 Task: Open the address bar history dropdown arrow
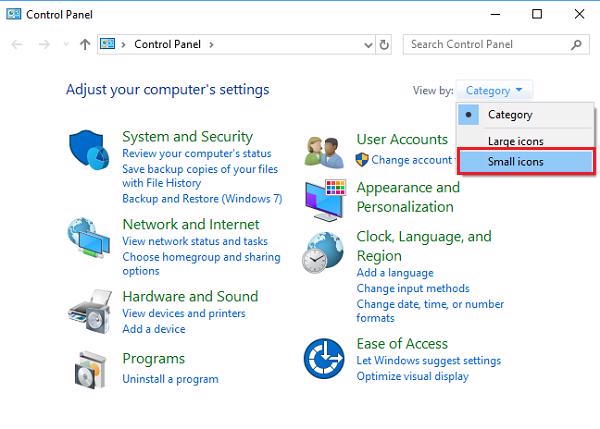[366, 45]
